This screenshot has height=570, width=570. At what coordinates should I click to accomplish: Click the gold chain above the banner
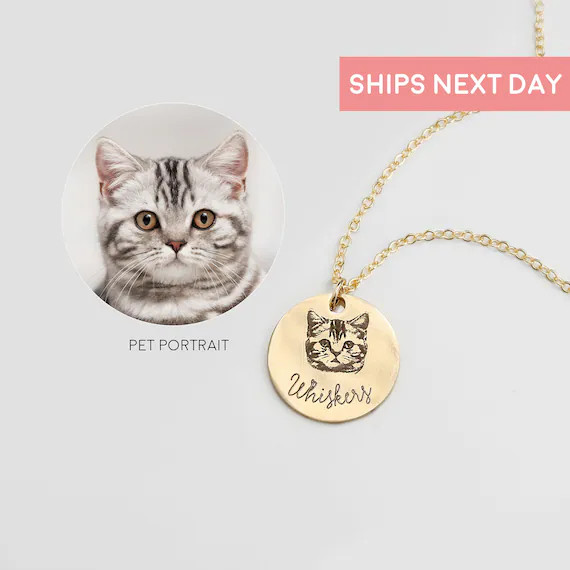pyautogui.click(x=539, y=28)
